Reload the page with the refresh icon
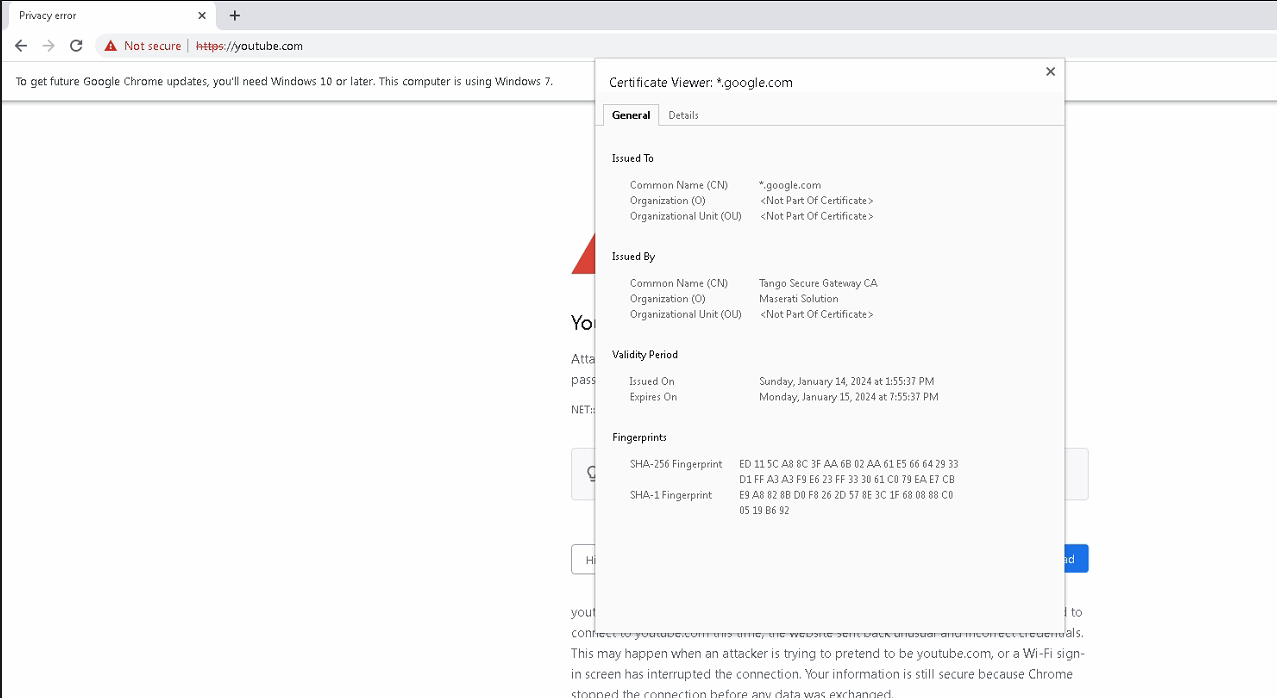1277x698 pixels. point(76,46)
